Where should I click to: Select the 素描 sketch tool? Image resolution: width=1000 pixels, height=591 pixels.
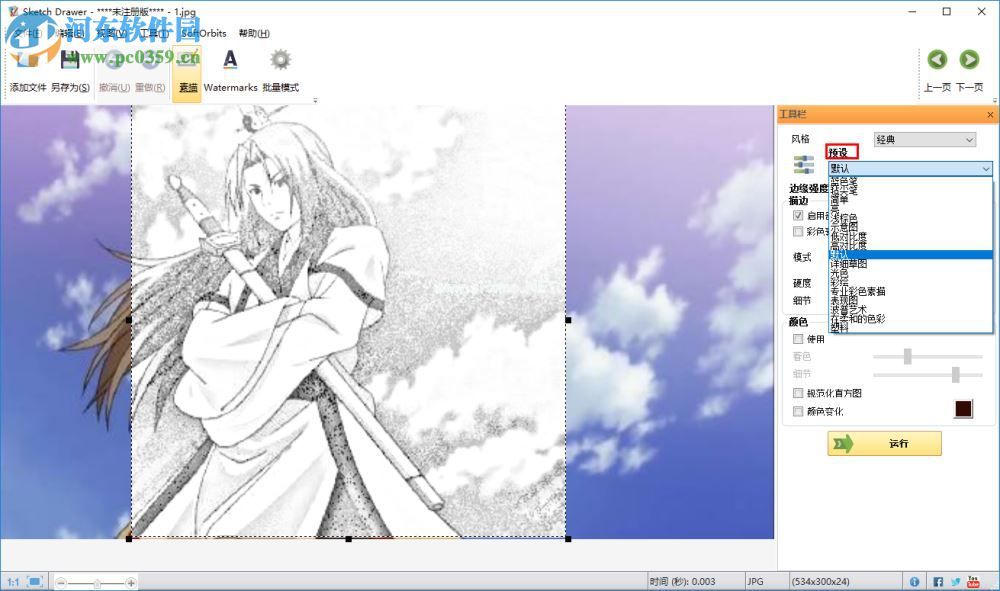[x=187, y=73]
